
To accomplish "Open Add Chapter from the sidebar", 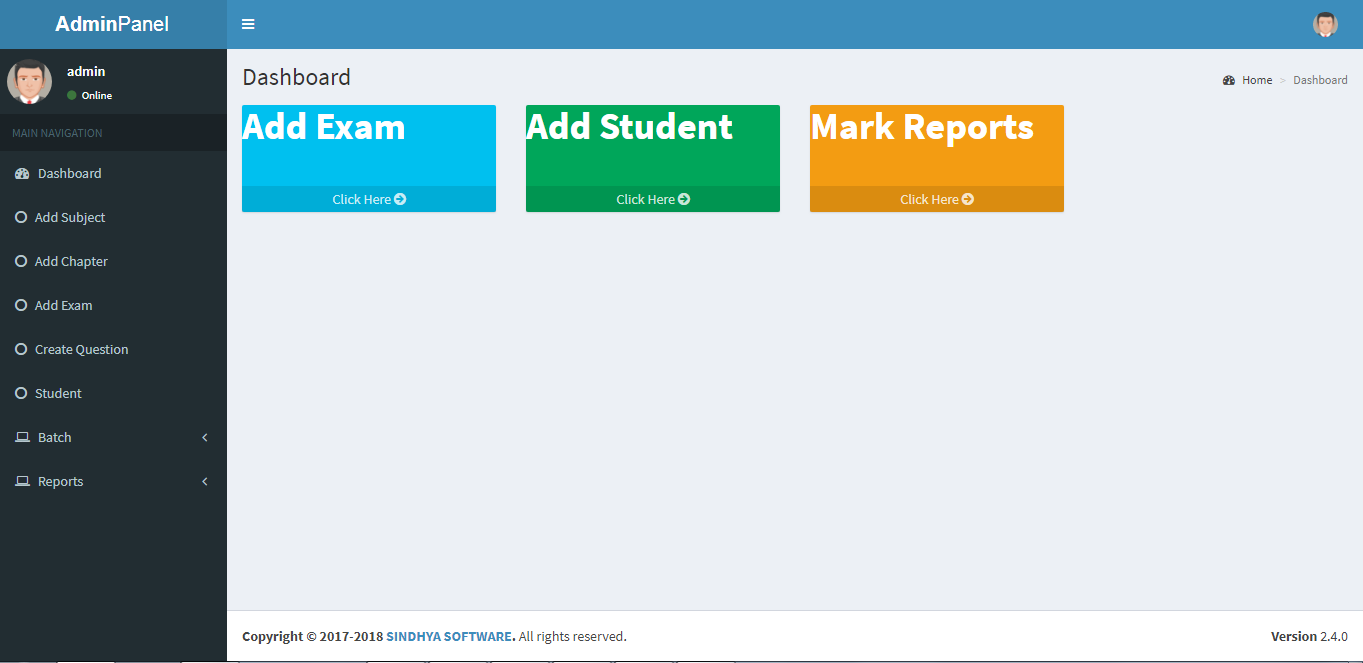I will pos(71,261).
